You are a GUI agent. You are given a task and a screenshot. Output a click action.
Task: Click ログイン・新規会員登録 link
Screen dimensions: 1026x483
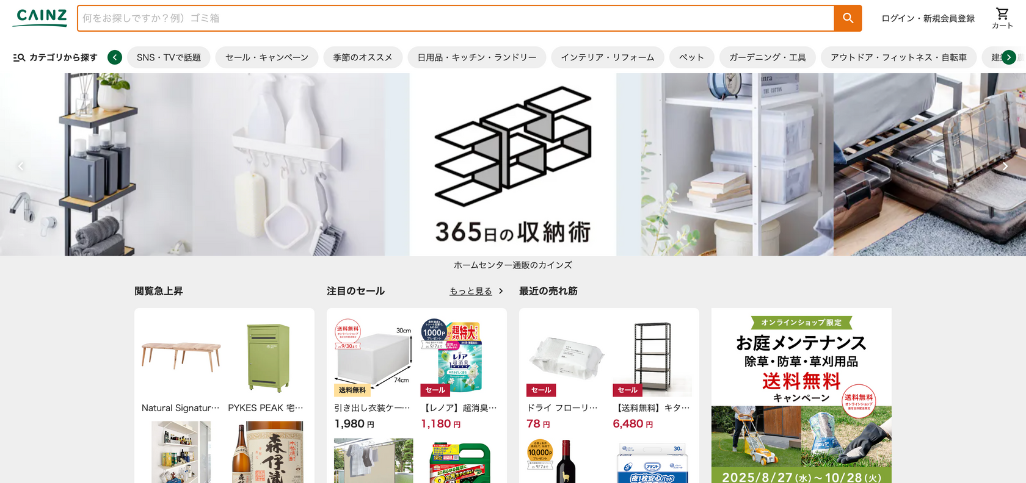928,18
